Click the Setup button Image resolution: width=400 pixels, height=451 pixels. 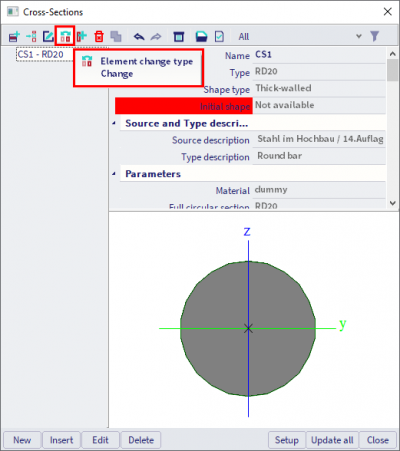click(x=287, y=440)
